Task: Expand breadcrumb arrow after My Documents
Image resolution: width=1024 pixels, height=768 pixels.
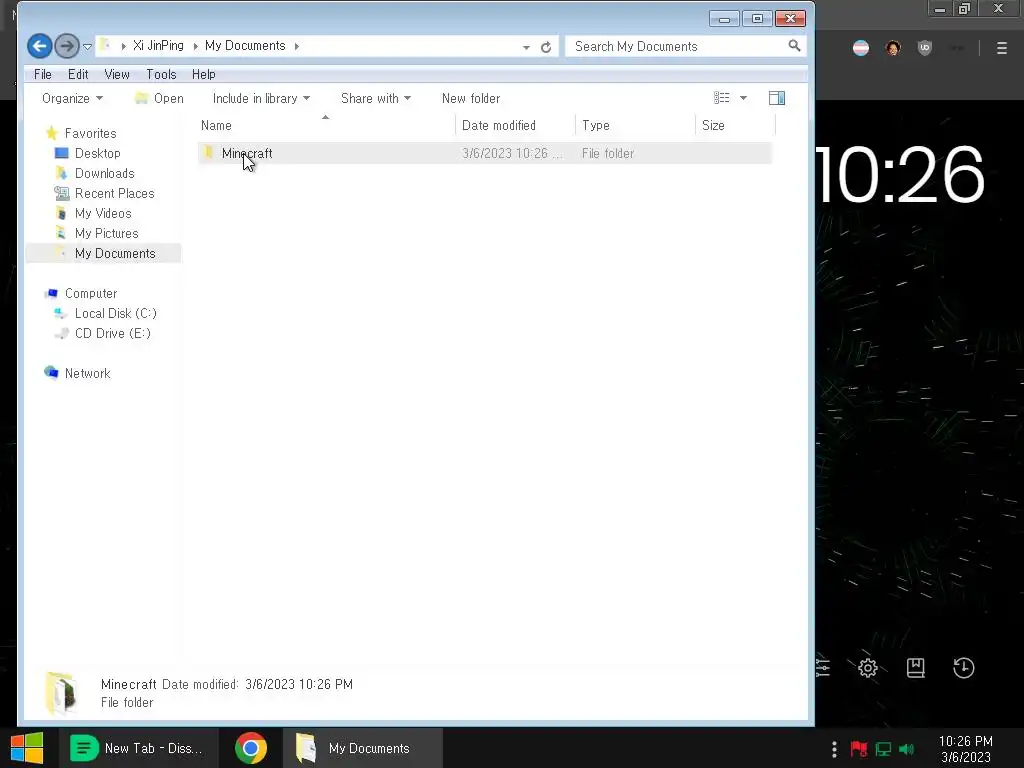Action: point(296,46)
